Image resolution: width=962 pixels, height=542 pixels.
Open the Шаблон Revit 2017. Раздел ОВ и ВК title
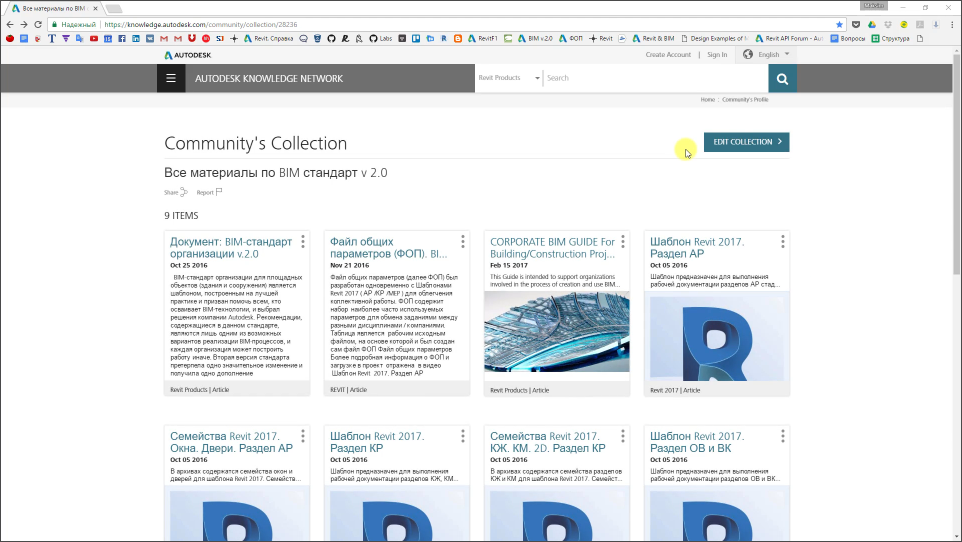pyautogui.click(x=697, y=442)
